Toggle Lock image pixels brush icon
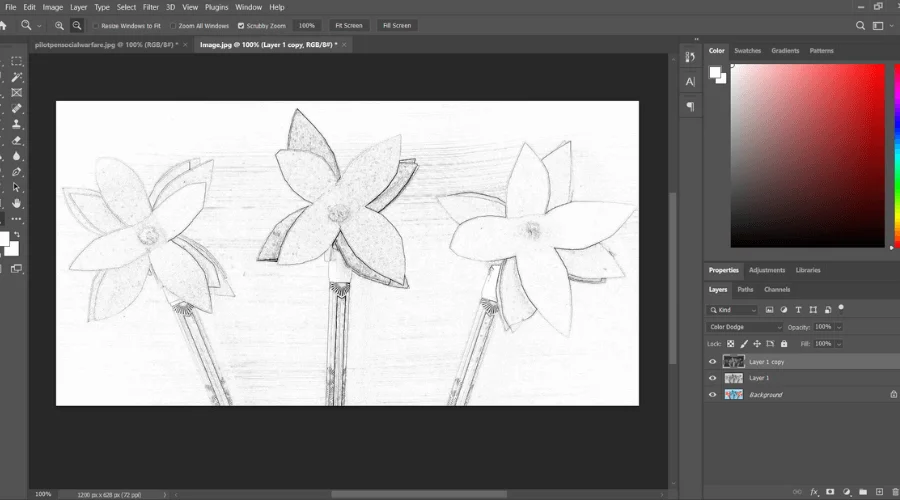This screenshot has width=900, height=500. (744, 344)
